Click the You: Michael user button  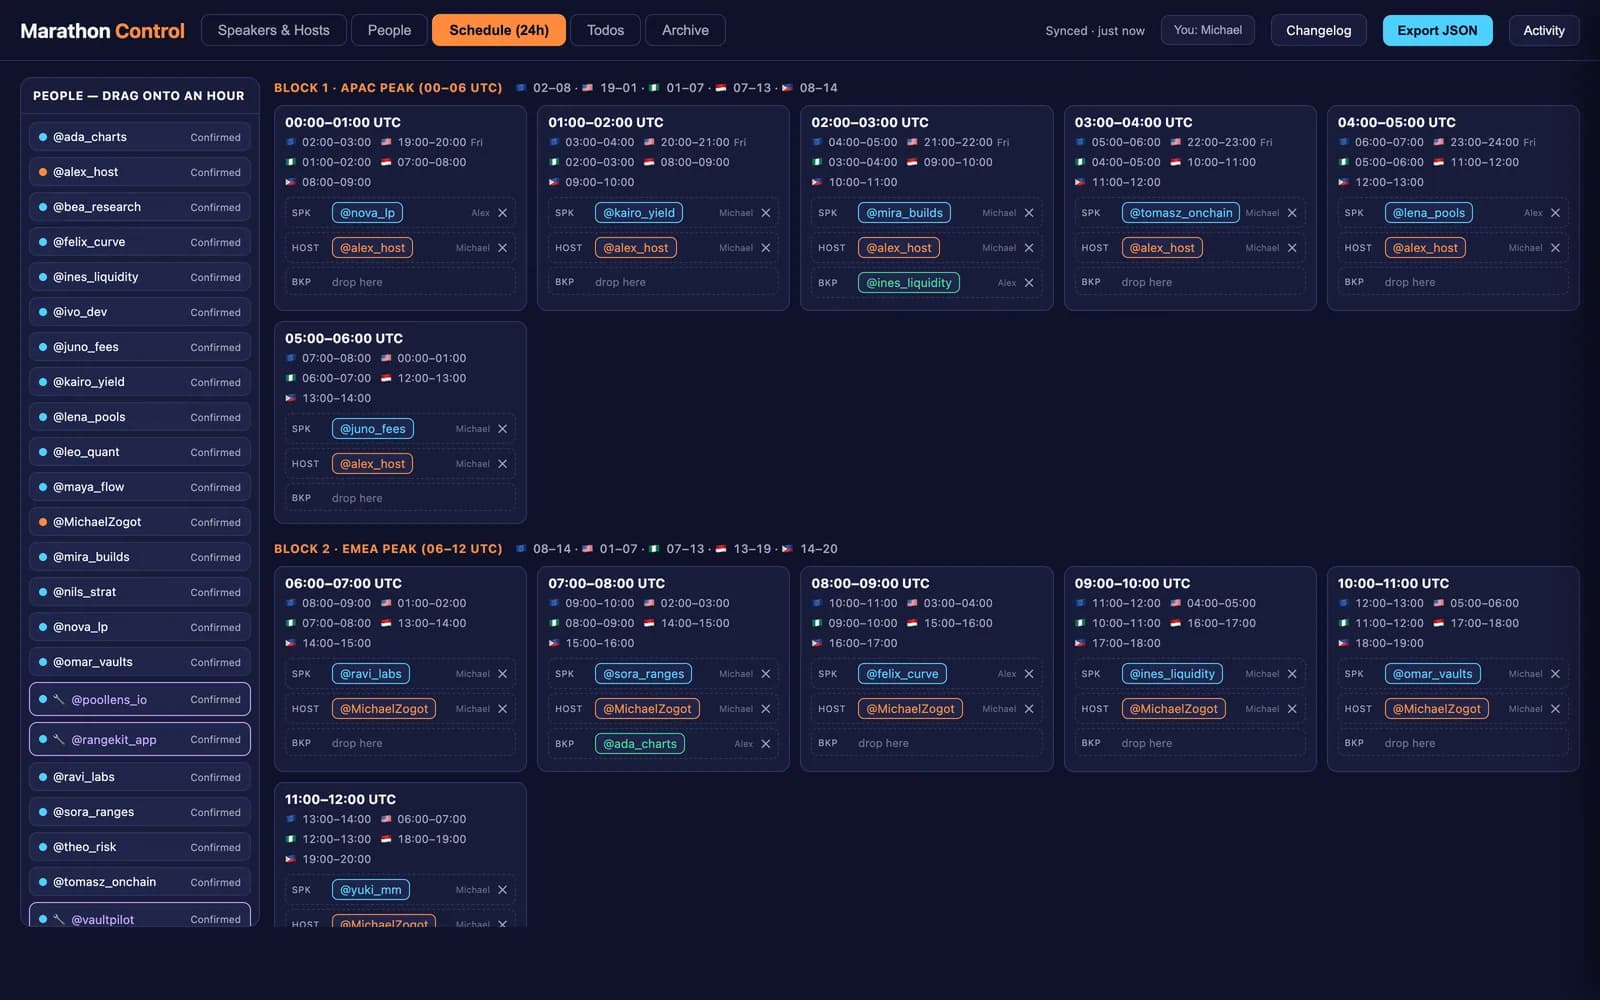(x=1208, y=30)
